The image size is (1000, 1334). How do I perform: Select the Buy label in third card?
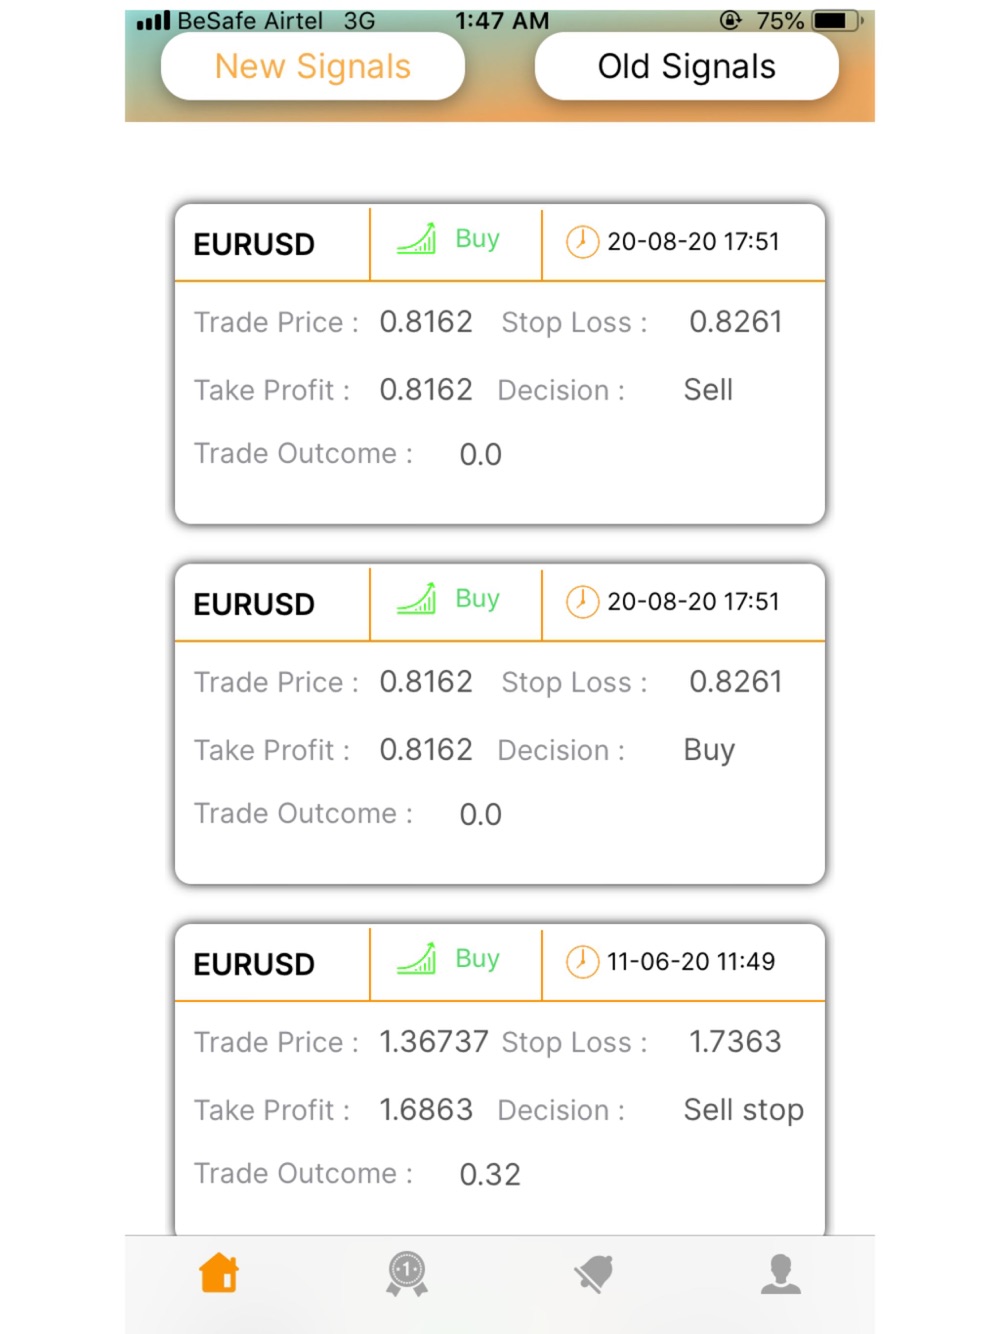point(477,960)
